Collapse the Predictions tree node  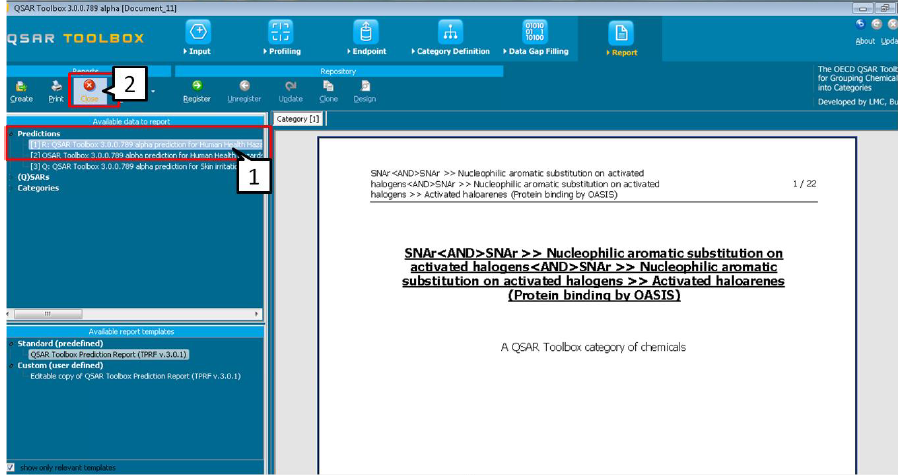click(x=11, y=134)
